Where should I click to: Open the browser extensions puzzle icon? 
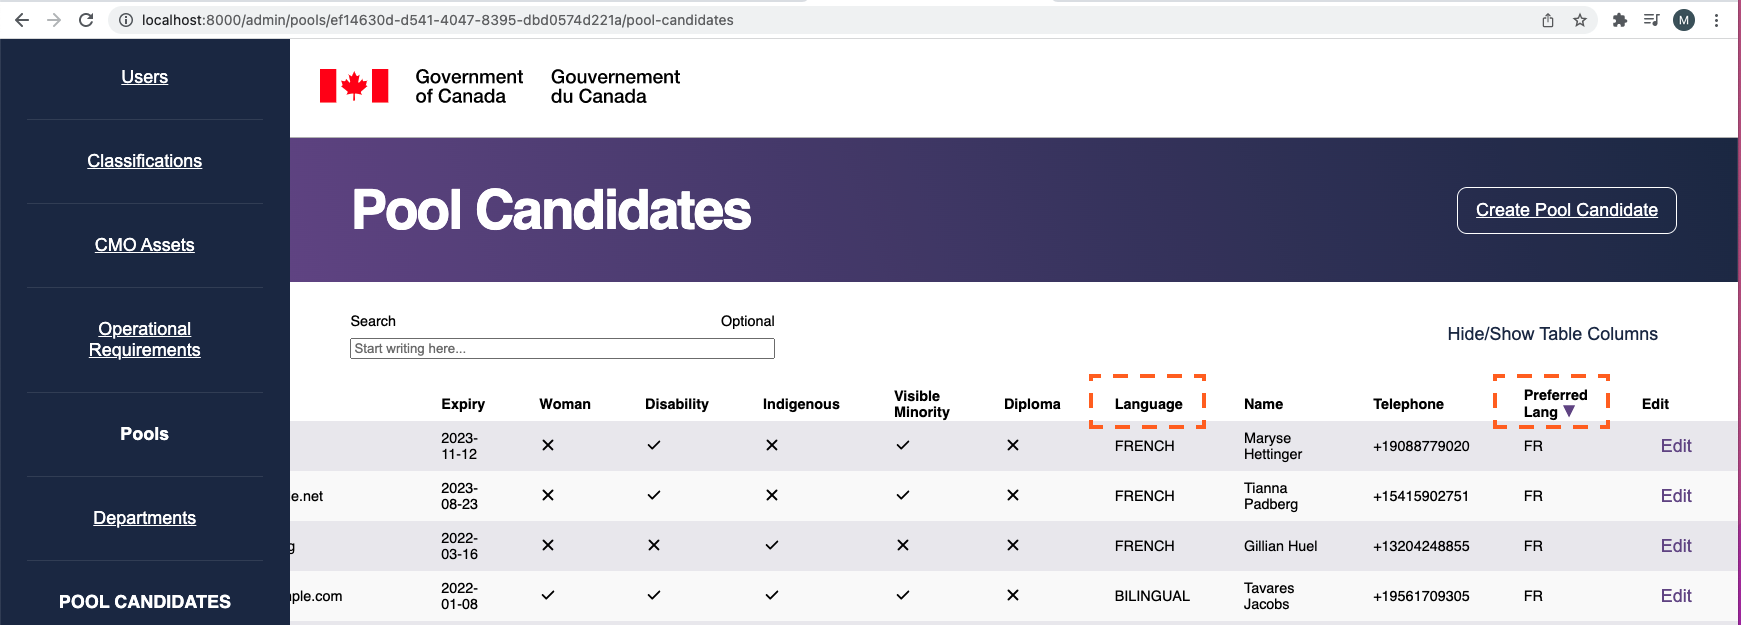1620,19
